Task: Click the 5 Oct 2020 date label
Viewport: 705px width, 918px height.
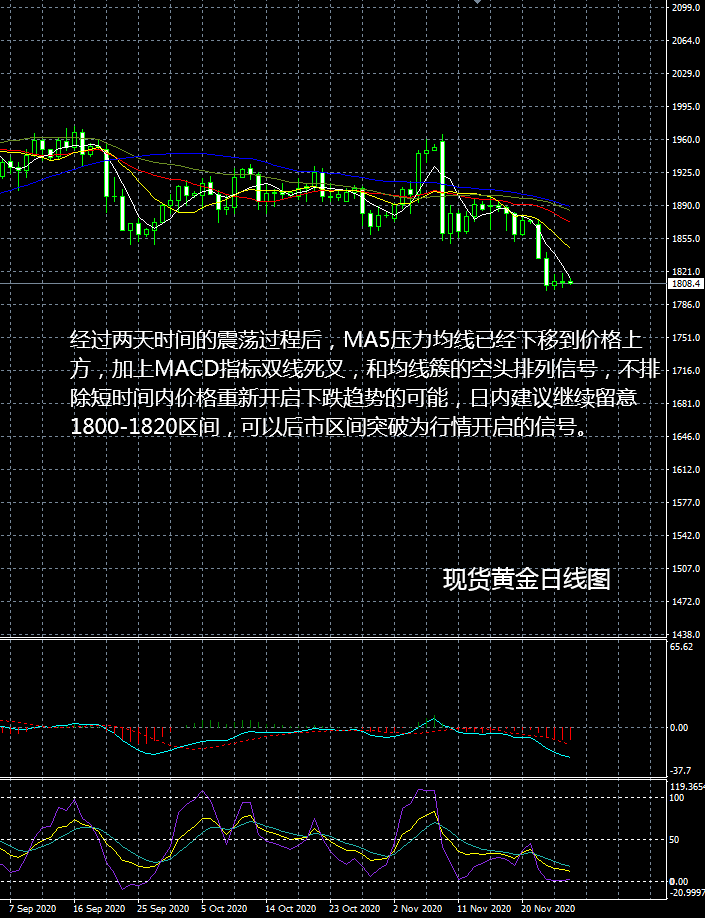Action: tap(224, 909)
